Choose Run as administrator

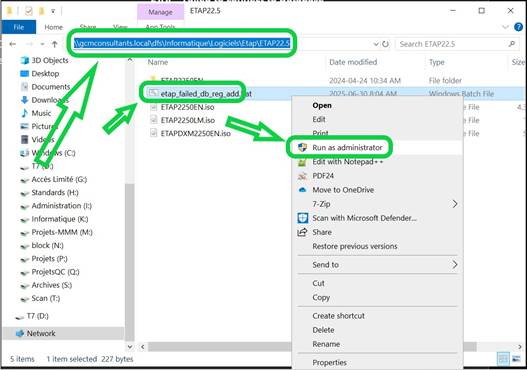pos(347,148)
